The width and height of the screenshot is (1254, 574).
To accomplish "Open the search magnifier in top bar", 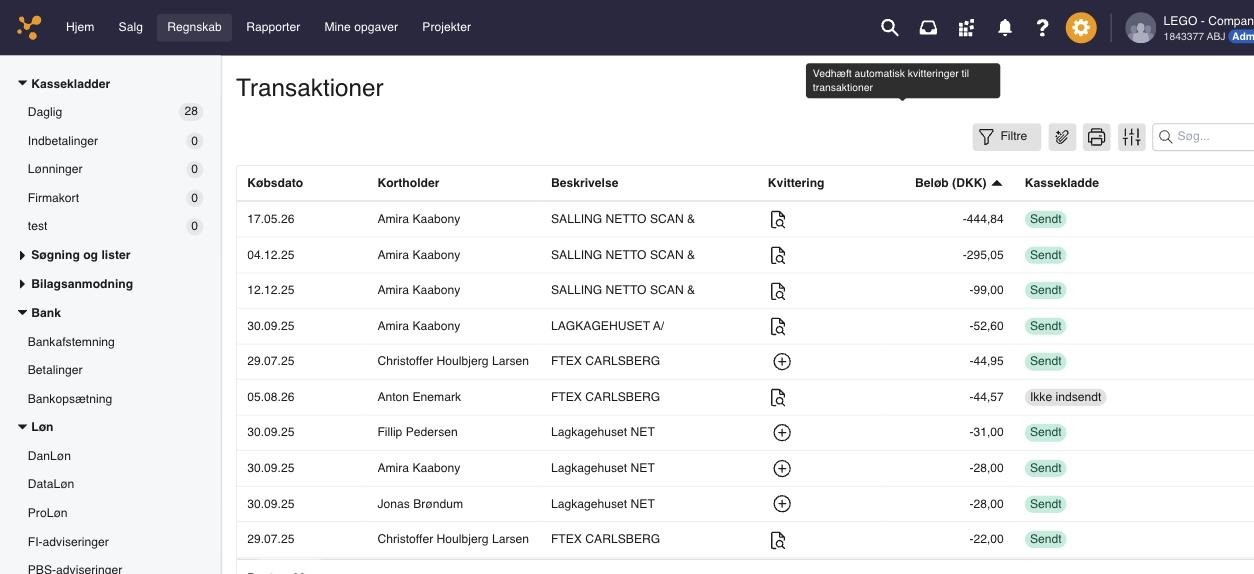I will 889,28.
